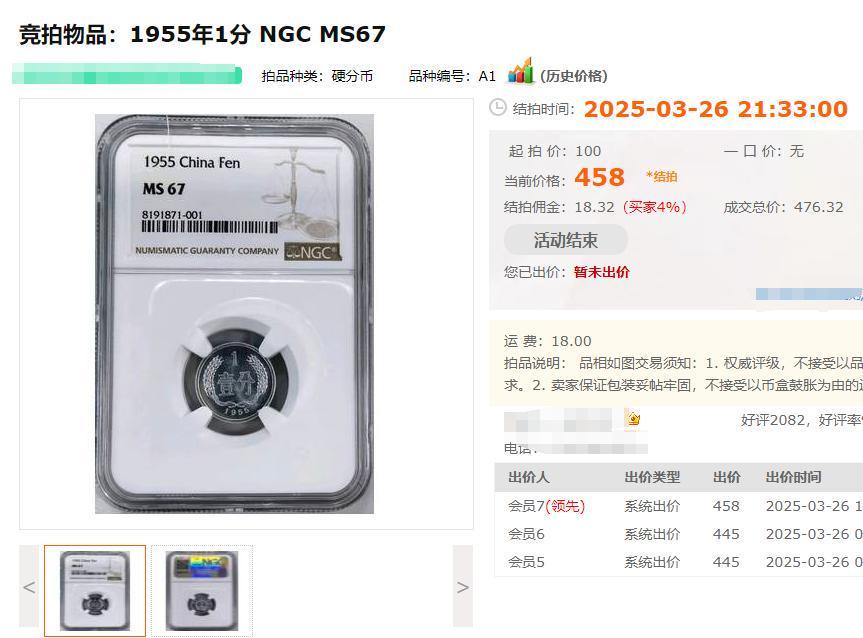Viewport: 863px width, 638px height.
Task: Click the main NGC coin slab image
Action: (x=234, y=314)
